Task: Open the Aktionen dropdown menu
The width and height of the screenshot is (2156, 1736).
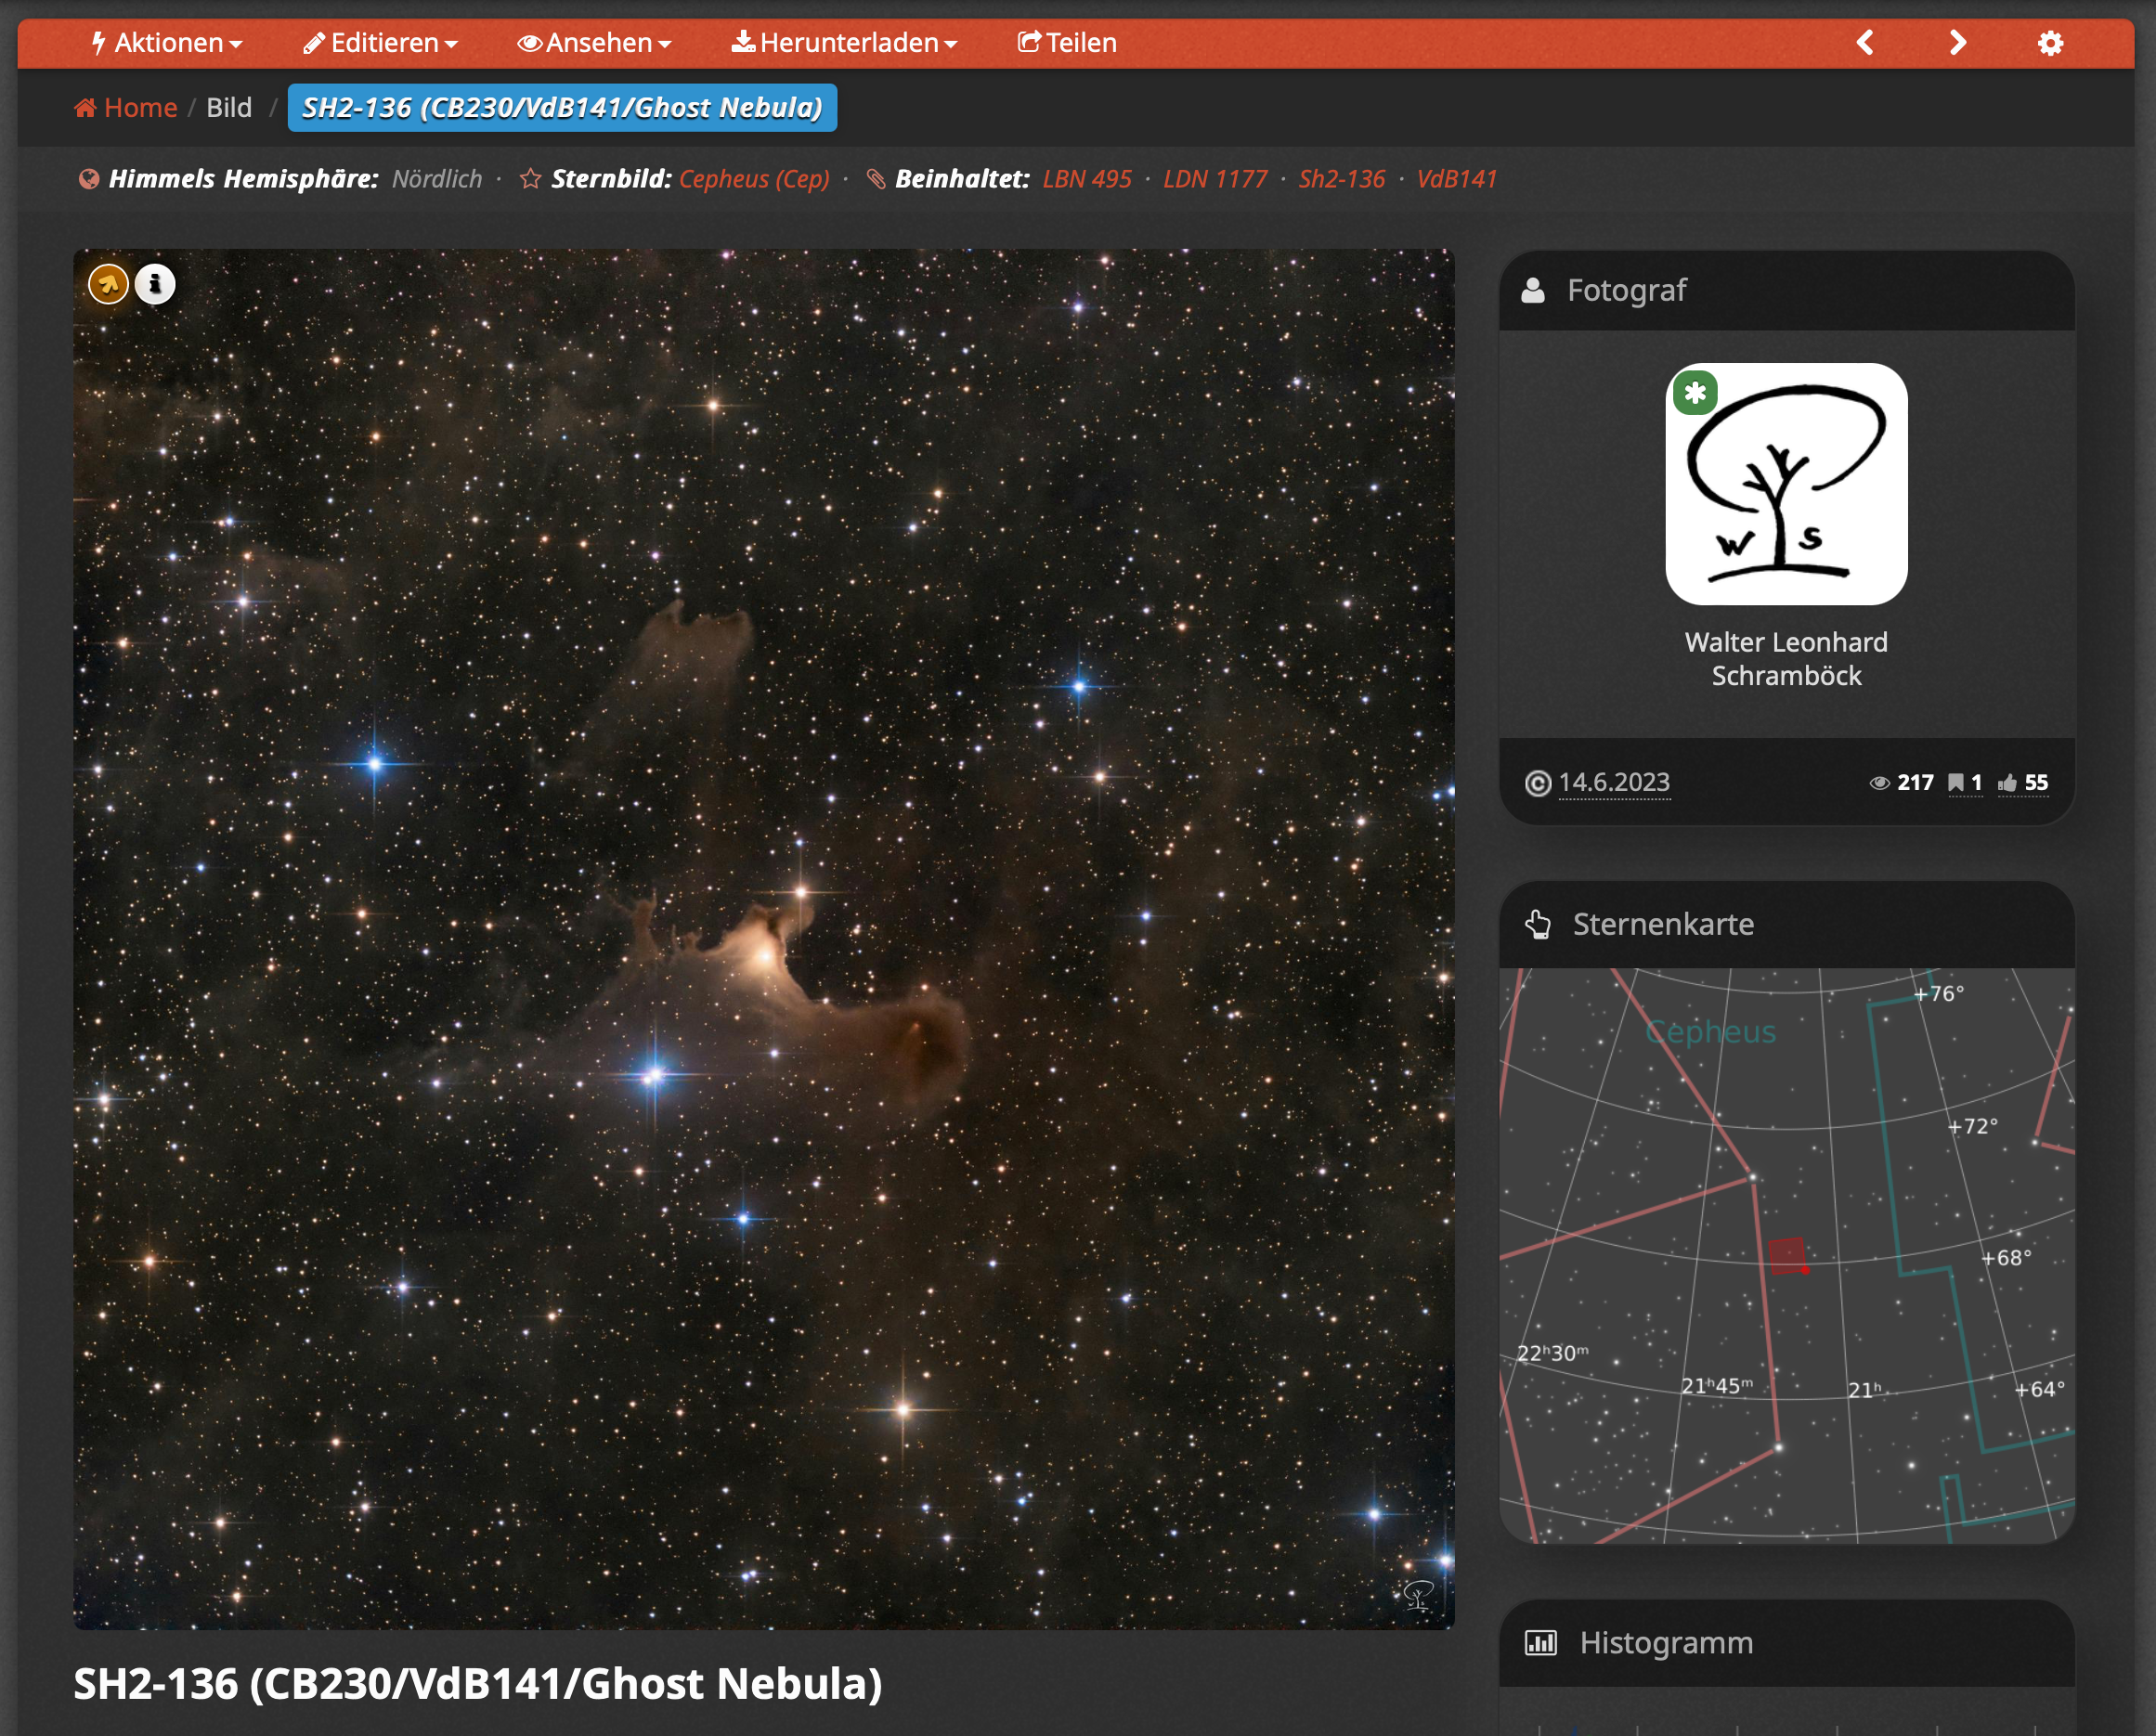Action: [x=167, y=43]
